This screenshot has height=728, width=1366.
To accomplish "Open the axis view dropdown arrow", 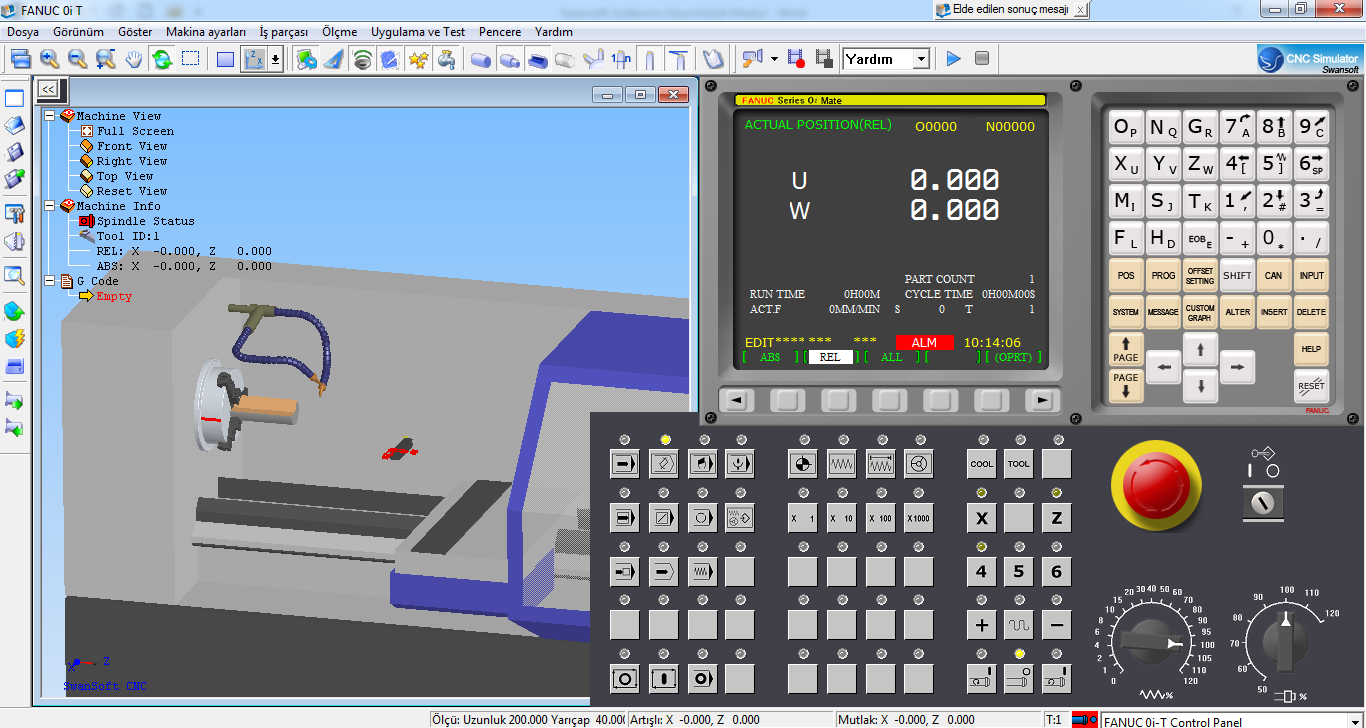I will click(x=275, y=59).
